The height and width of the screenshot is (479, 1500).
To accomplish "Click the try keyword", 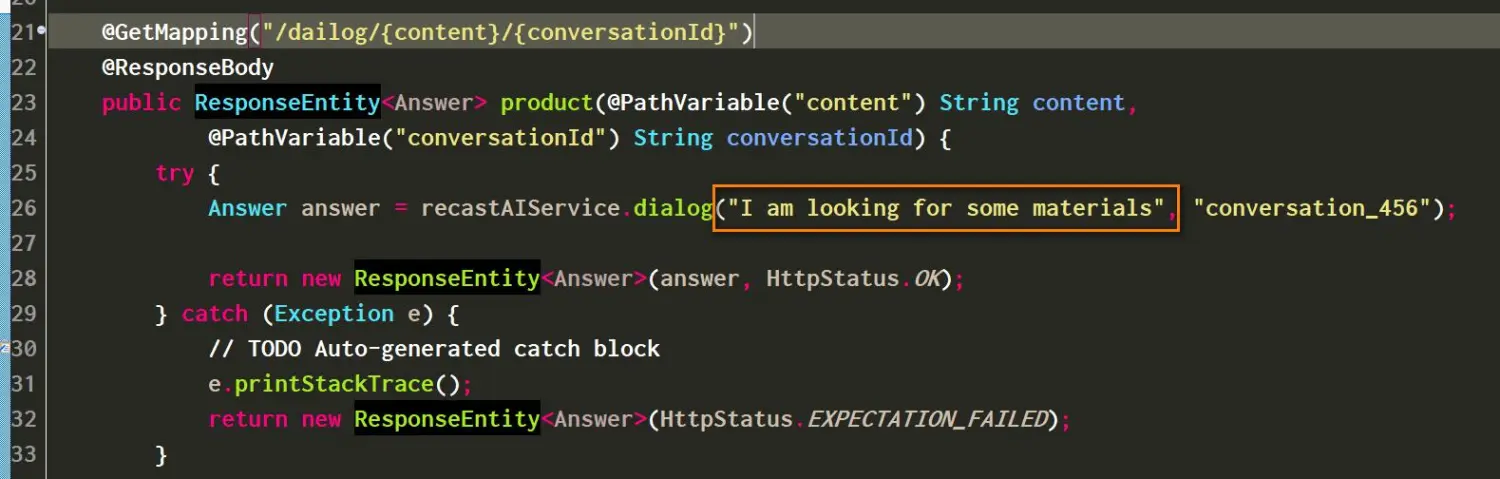I will click(174, 173).
